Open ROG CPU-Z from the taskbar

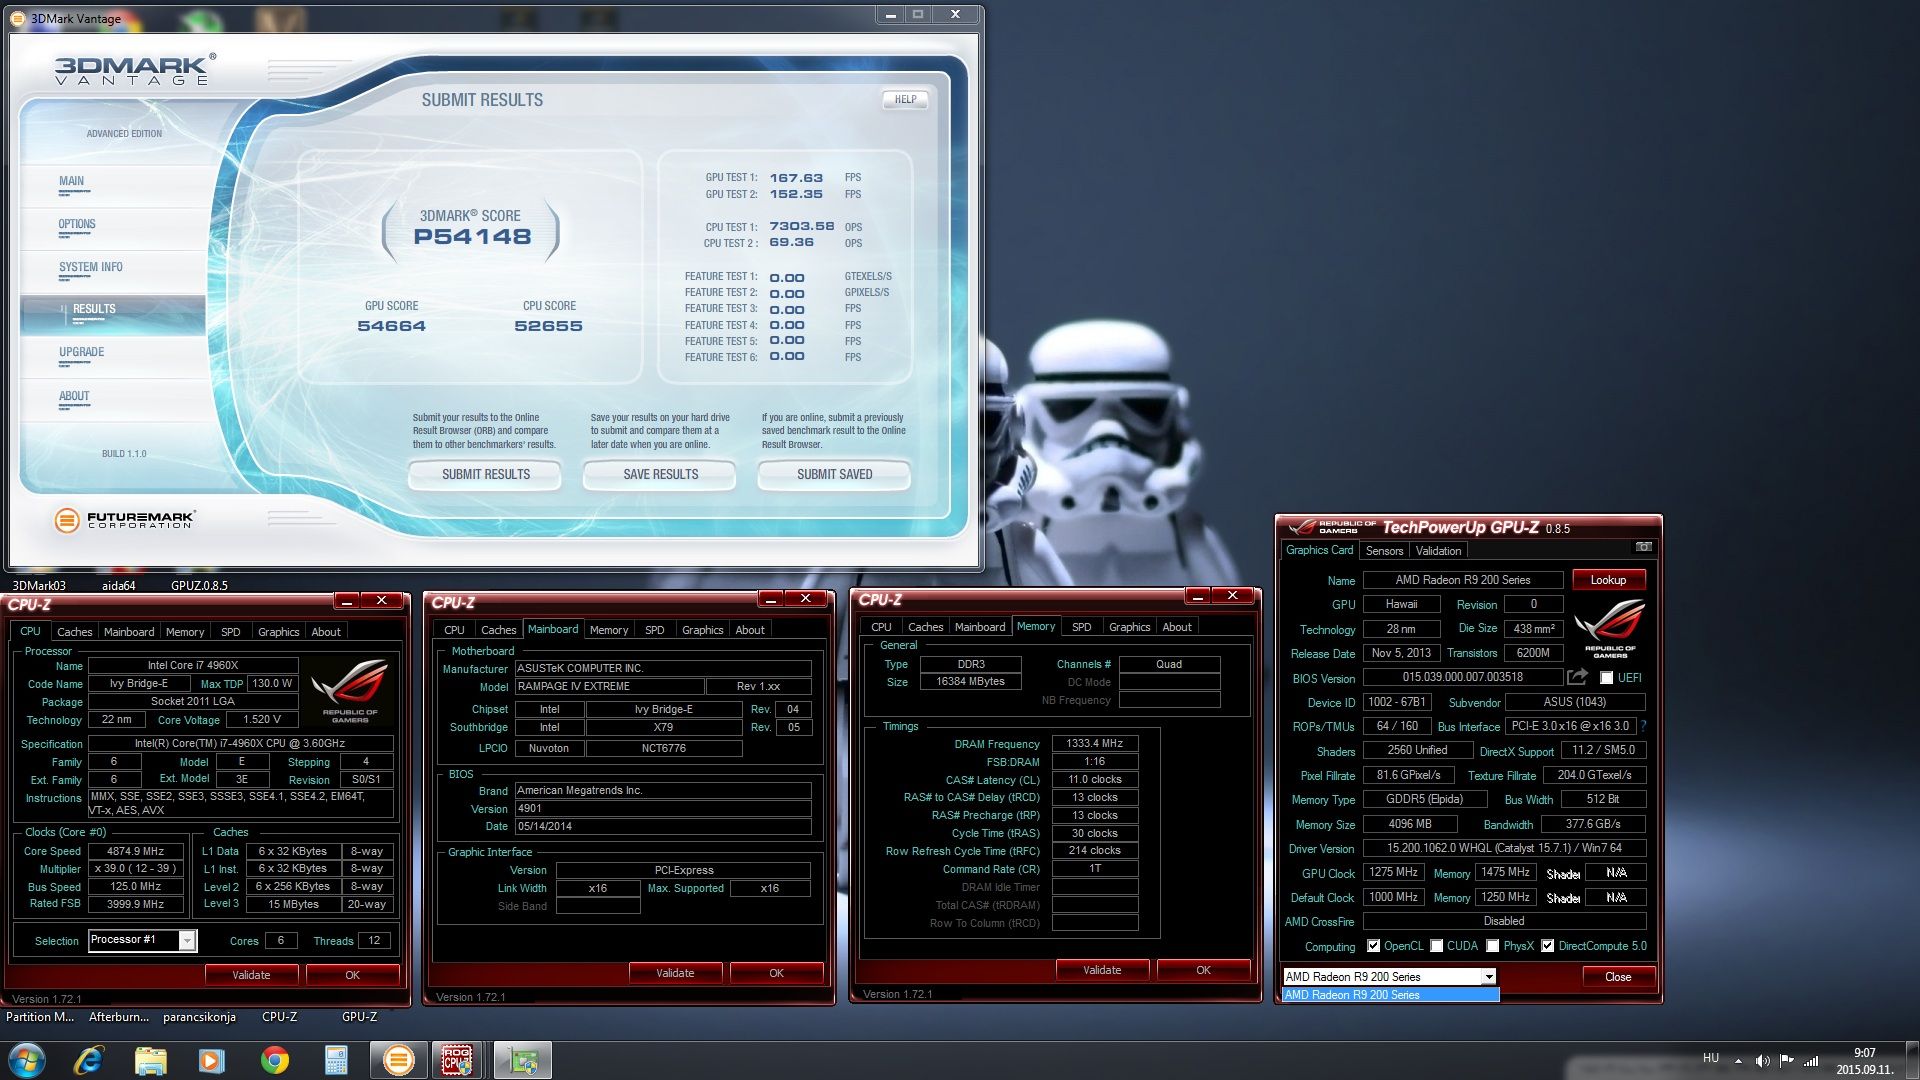[457, 1060]
